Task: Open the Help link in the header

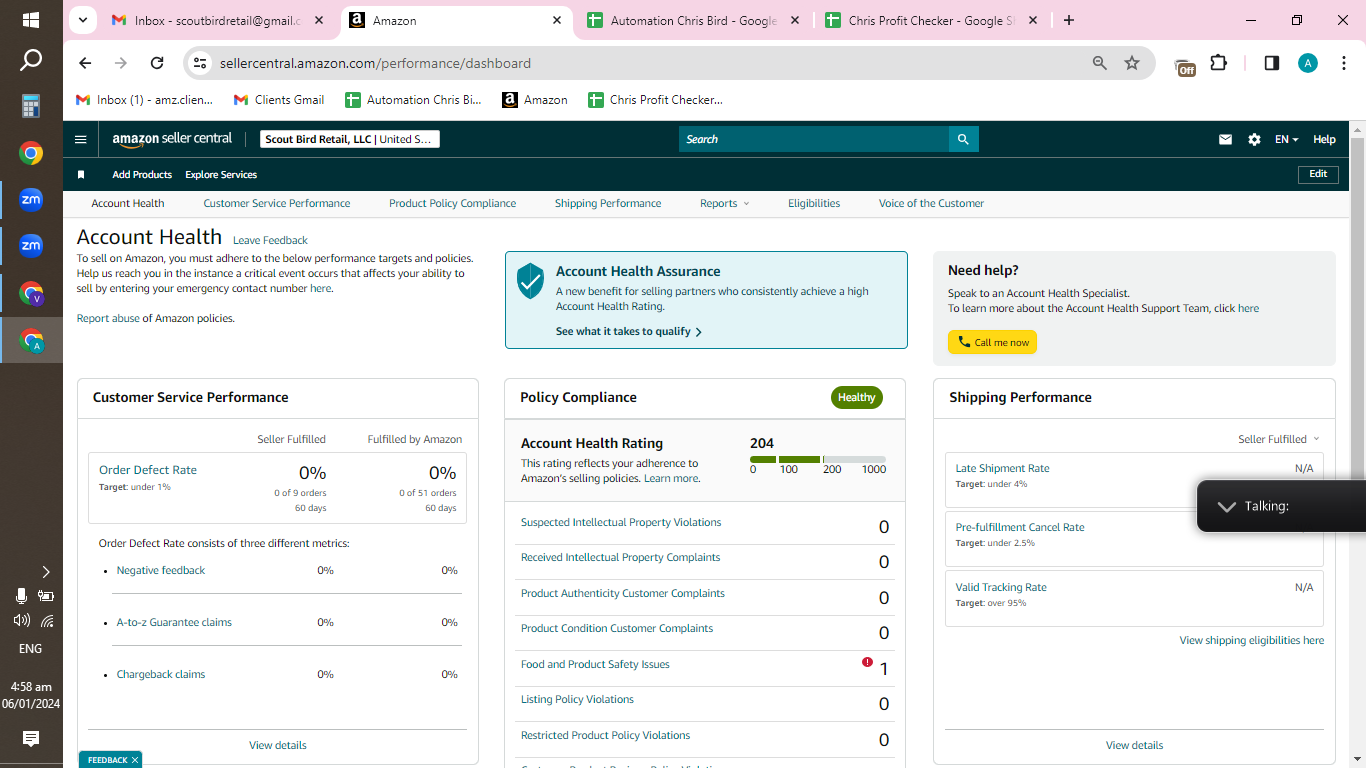Action: tap(1324, 140)
